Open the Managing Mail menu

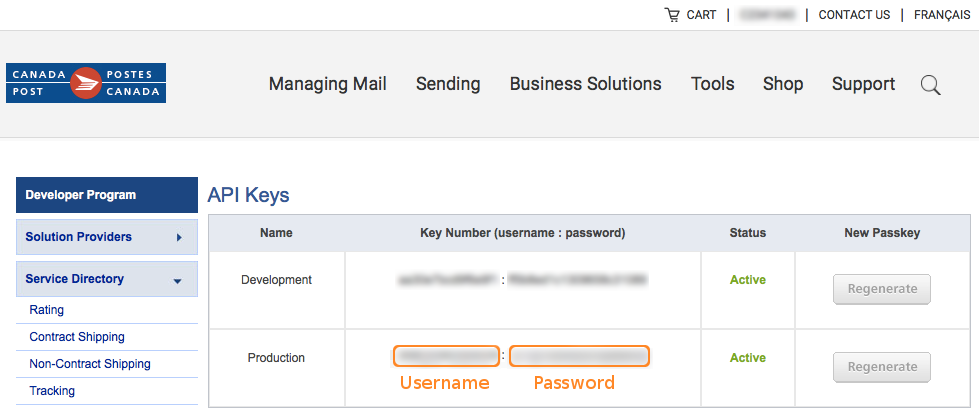(x=328, y=84)
